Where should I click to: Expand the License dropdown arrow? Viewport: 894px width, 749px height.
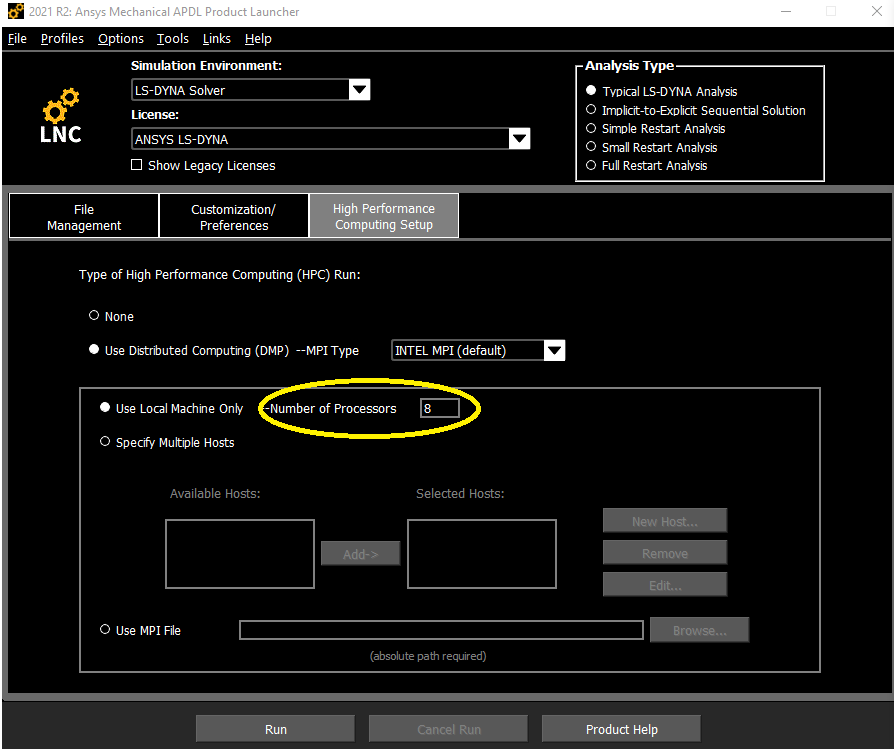point(519,139)
